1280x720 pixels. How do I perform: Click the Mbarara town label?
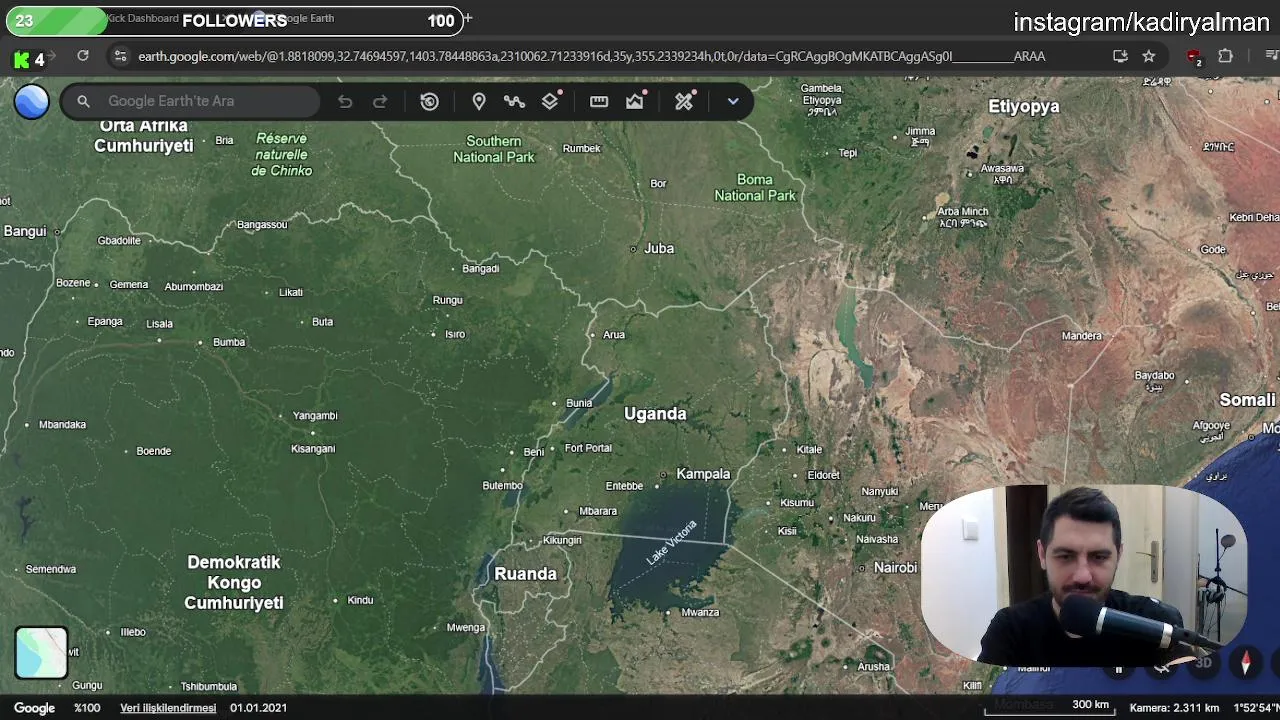pyautogui.click(x=598, y=511)
